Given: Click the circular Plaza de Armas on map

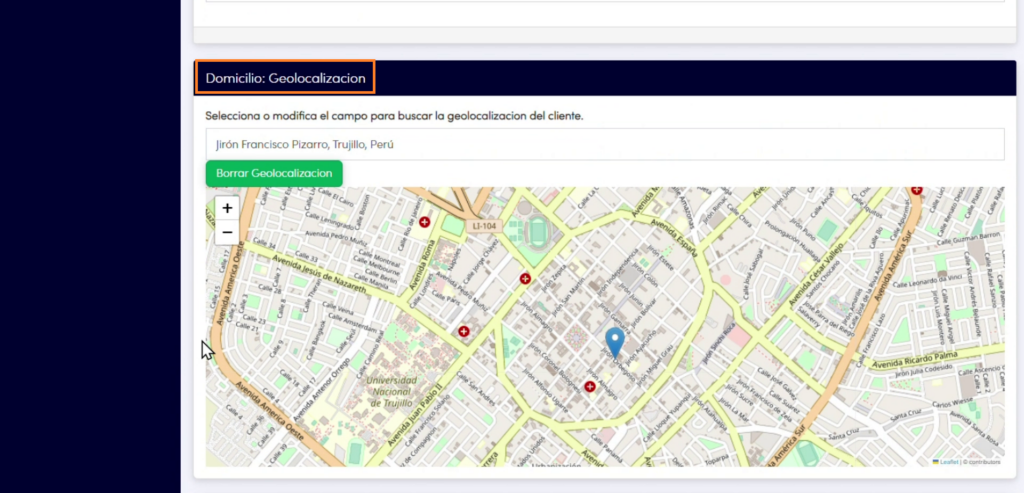Looking at the screenshot, I should tap(577, 338).
